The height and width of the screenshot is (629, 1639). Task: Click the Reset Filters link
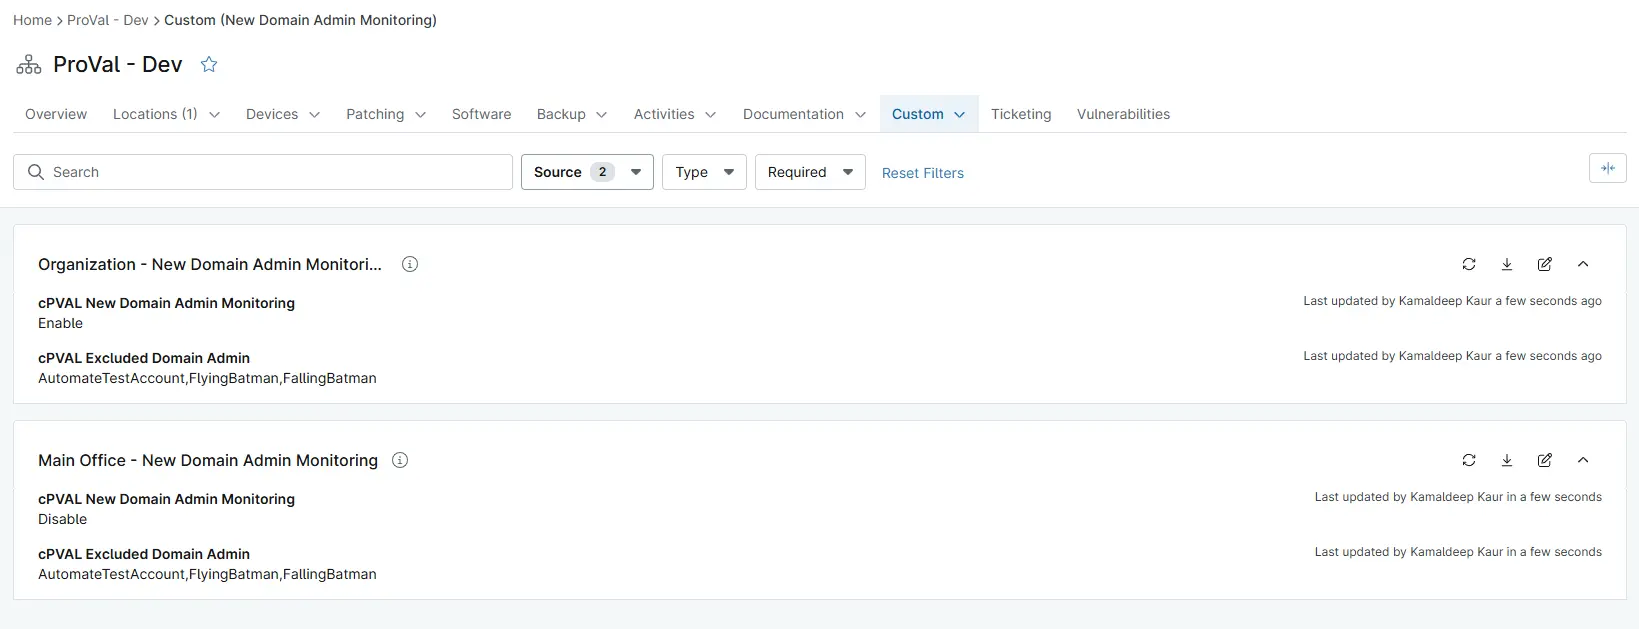[923, 173]
